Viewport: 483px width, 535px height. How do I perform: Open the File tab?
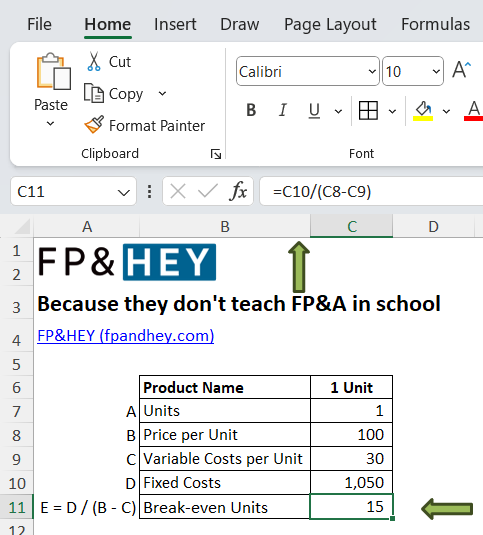pos(39,25)
